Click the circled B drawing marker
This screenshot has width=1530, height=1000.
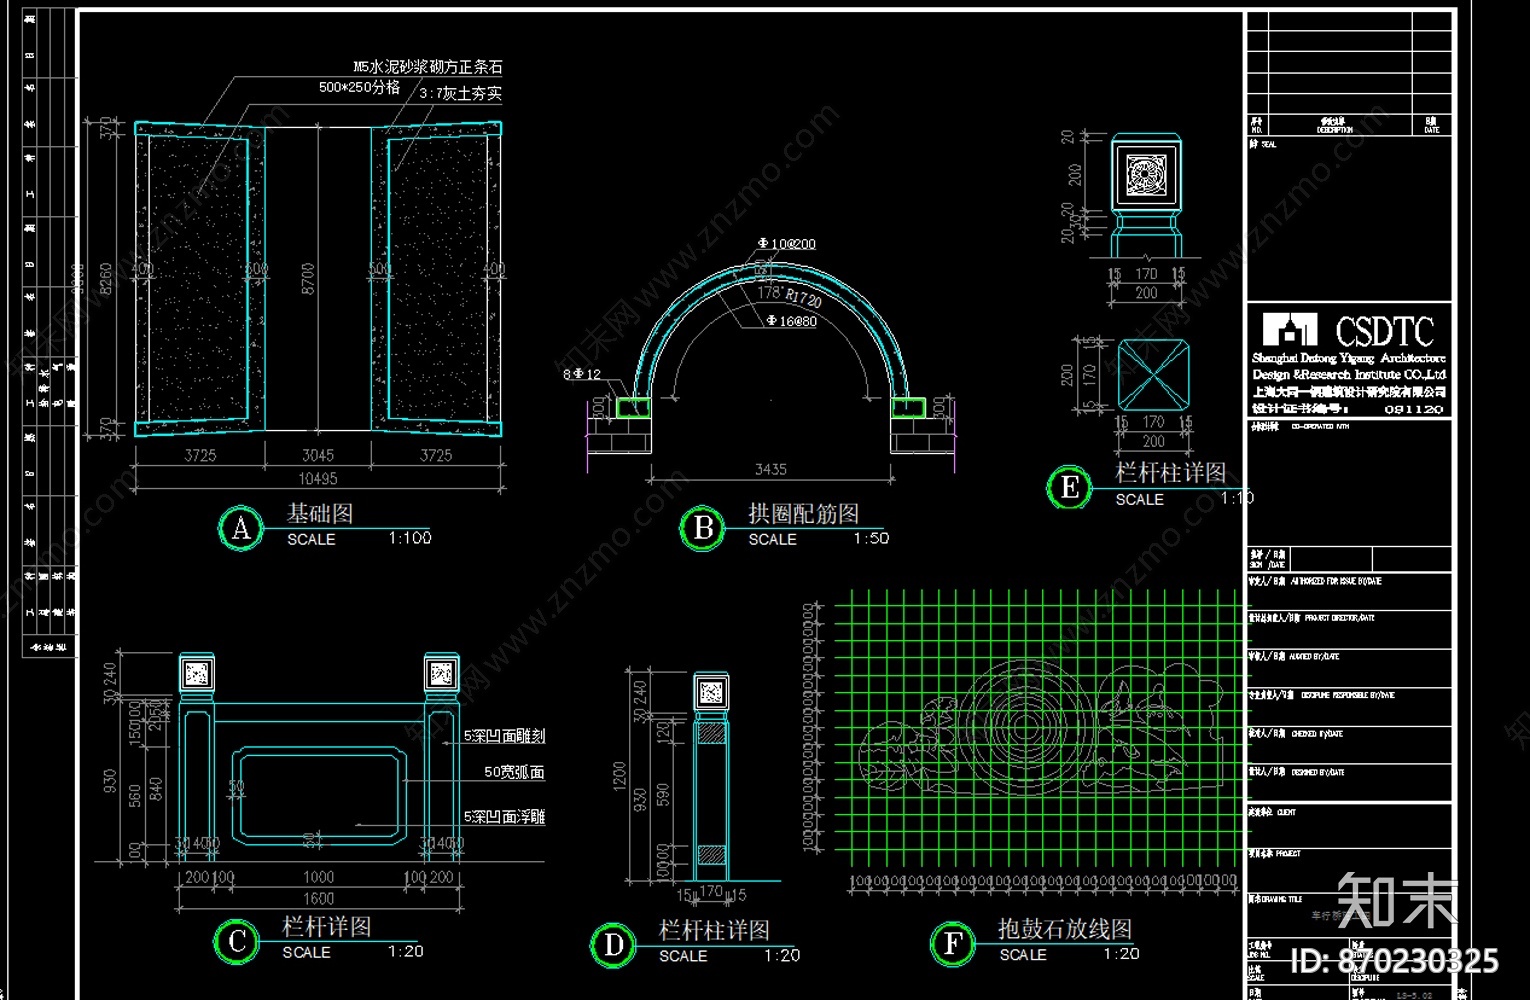(703, 528)
